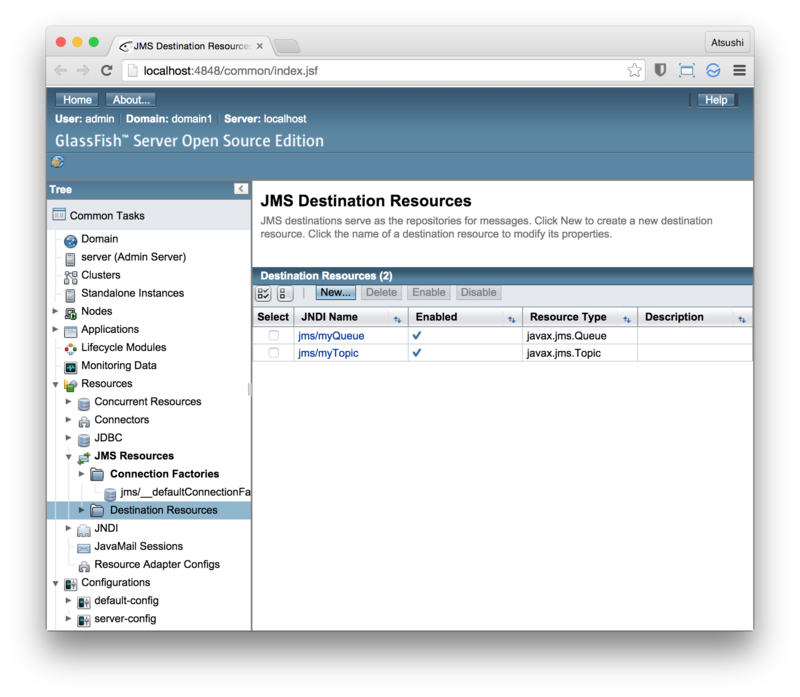The height and width of the screenshot is (697, 800).
Task: Expand the Nodes tree node
Action: click(x=56, y=311)
